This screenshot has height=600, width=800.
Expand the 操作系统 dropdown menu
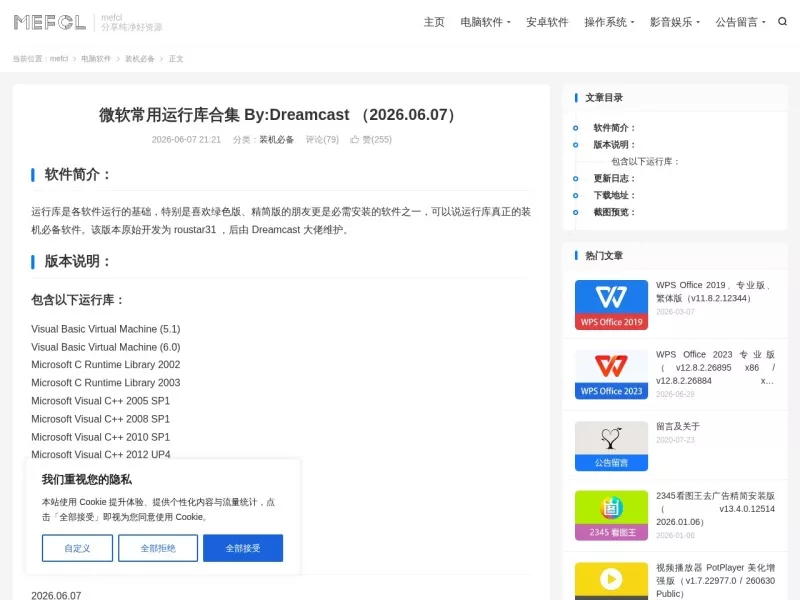click(x=609, y=22)
